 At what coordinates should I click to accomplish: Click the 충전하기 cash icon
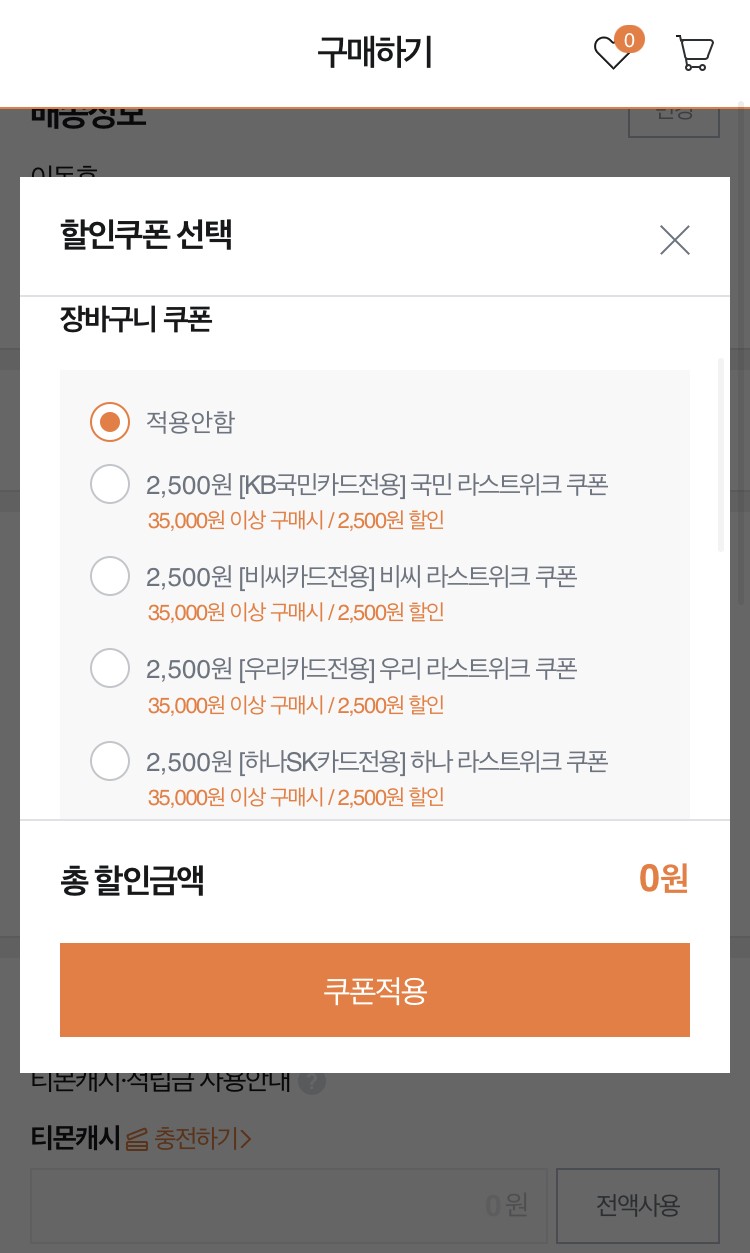coord(137,1138)
